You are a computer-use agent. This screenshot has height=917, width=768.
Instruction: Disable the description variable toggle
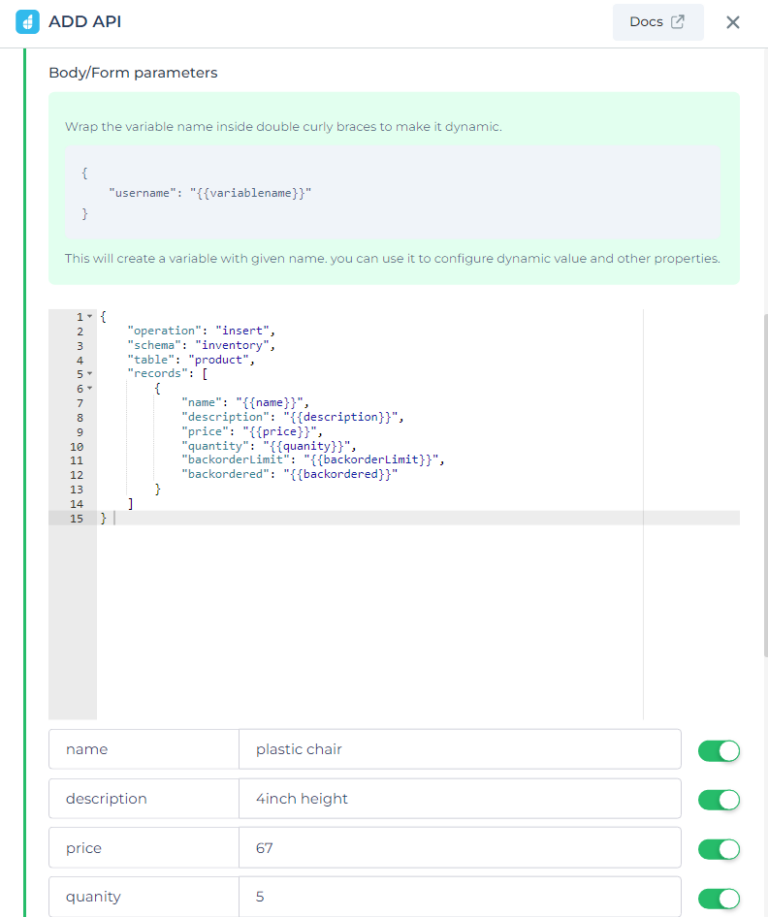tap(719, 799)
